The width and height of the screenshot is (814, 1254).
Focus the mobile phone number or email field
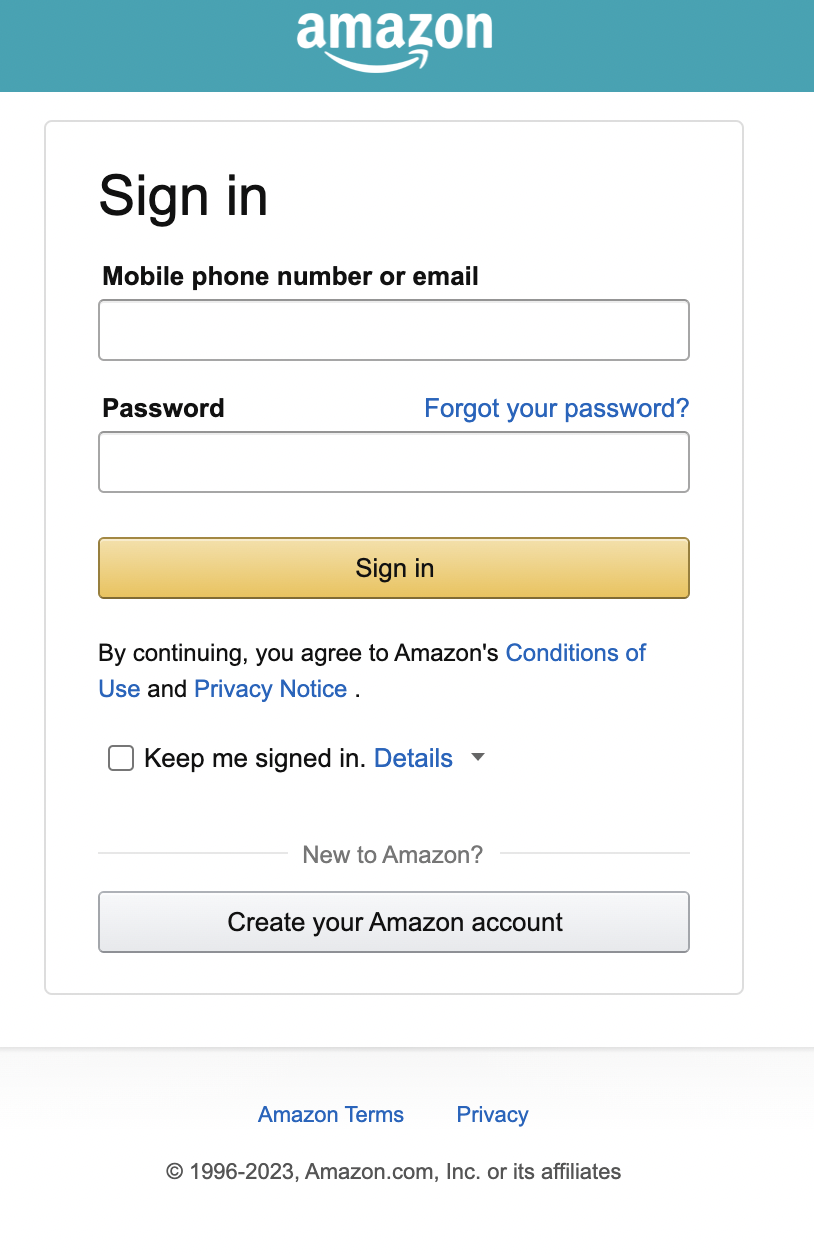393,330
